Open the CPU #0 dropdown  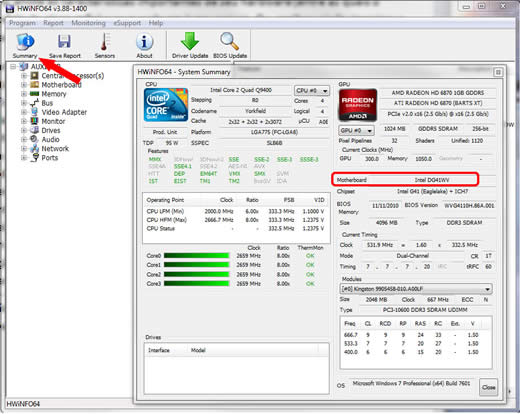[x=312, y=91]
